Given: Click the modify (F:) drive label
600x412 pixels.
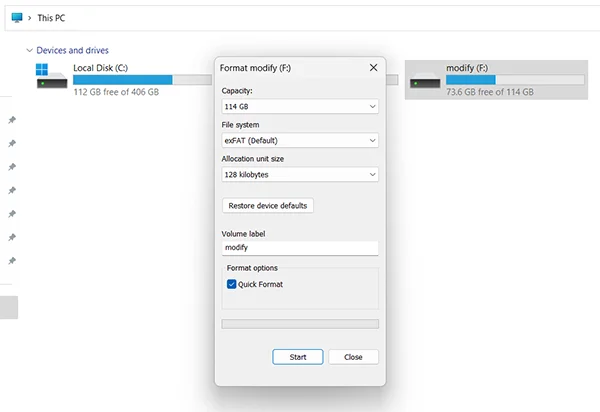Looking at the screenshot, I should click(467, 68).
